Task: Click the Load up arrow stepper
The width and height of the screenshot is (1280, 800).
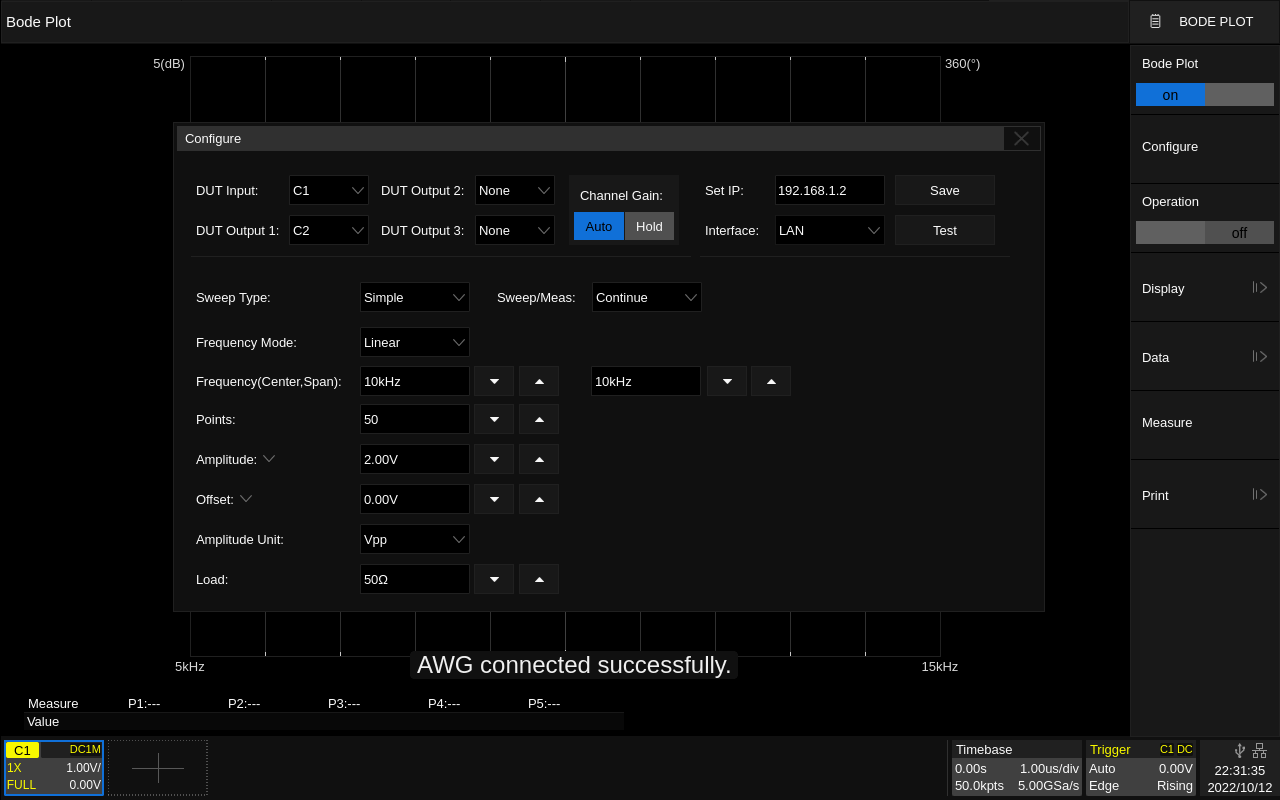Action: pyautogui.click(x=539, y=579)
